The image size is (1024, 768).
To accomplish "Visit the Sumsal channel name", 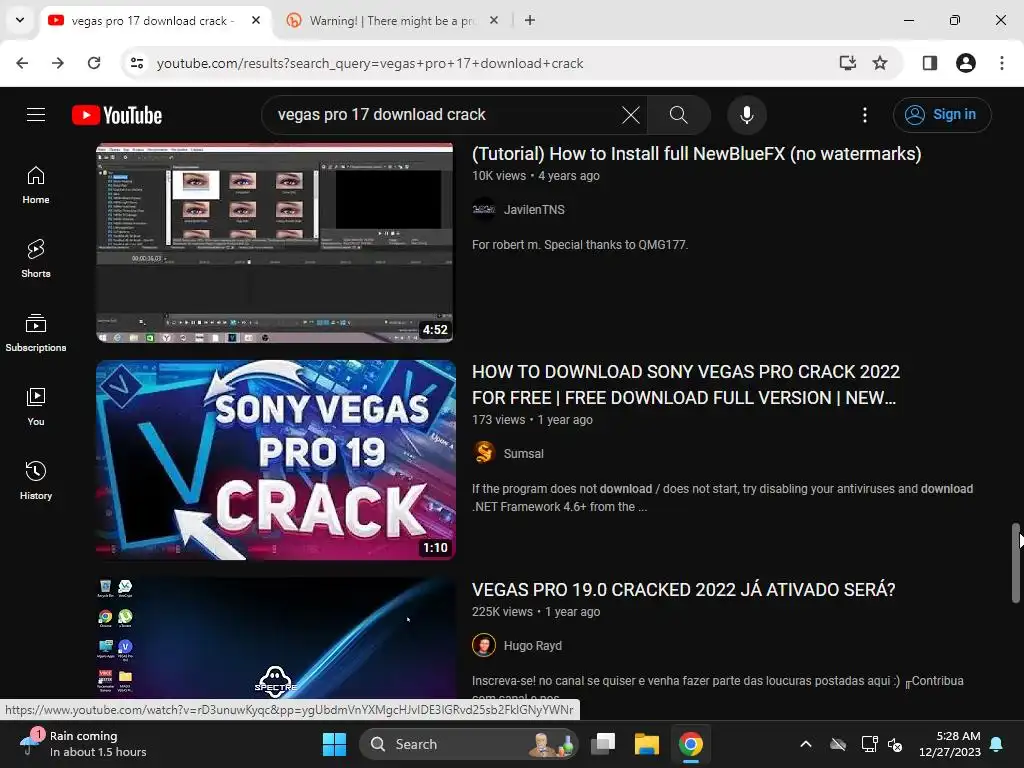I will (x=523, y=454).
